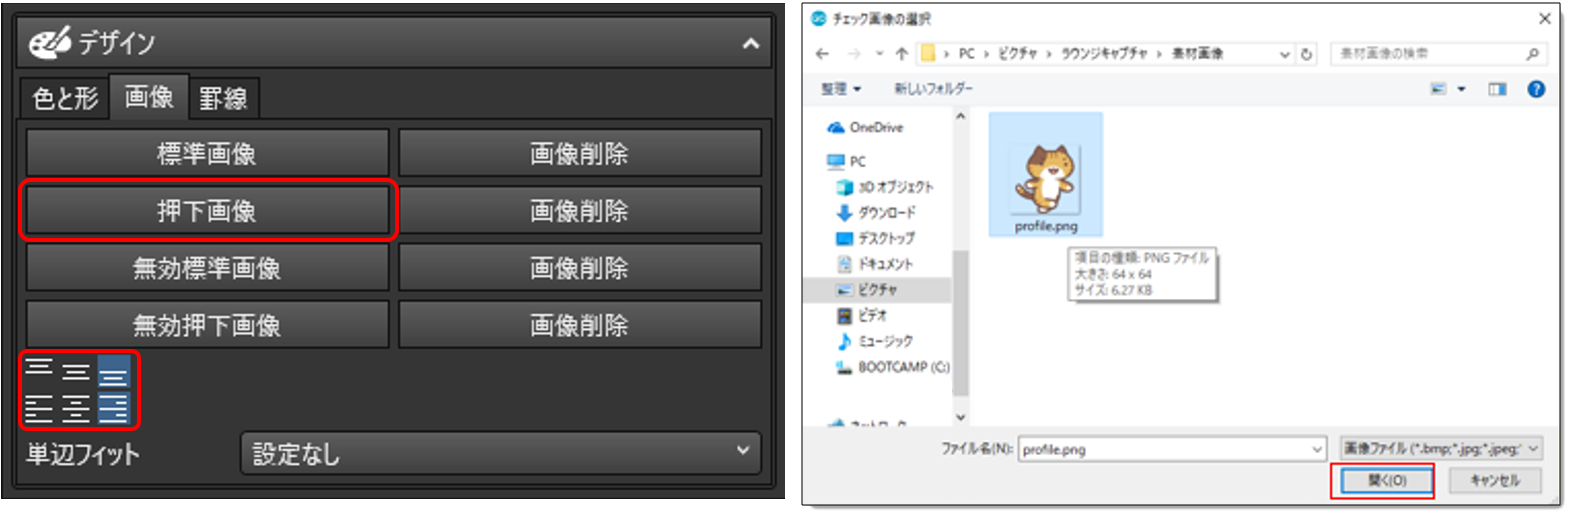Switch to the 罫線 tab

[223, 98]
